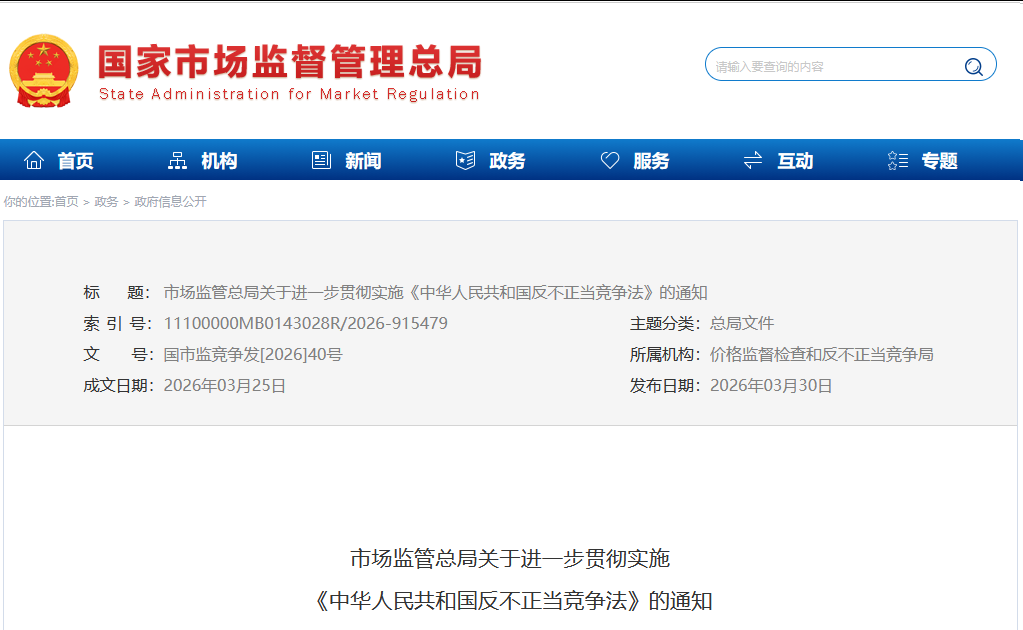Open the 机构 navigation menu item
Screen dimensions: 1023x630
tap(219, 161)
